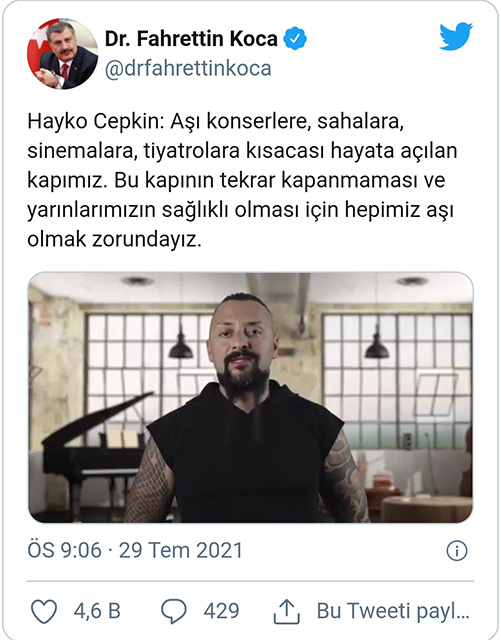Click the Dr. Fahrettin Koca display name
This screenshot has width=501, height=640.
click(x=191, y=39)
